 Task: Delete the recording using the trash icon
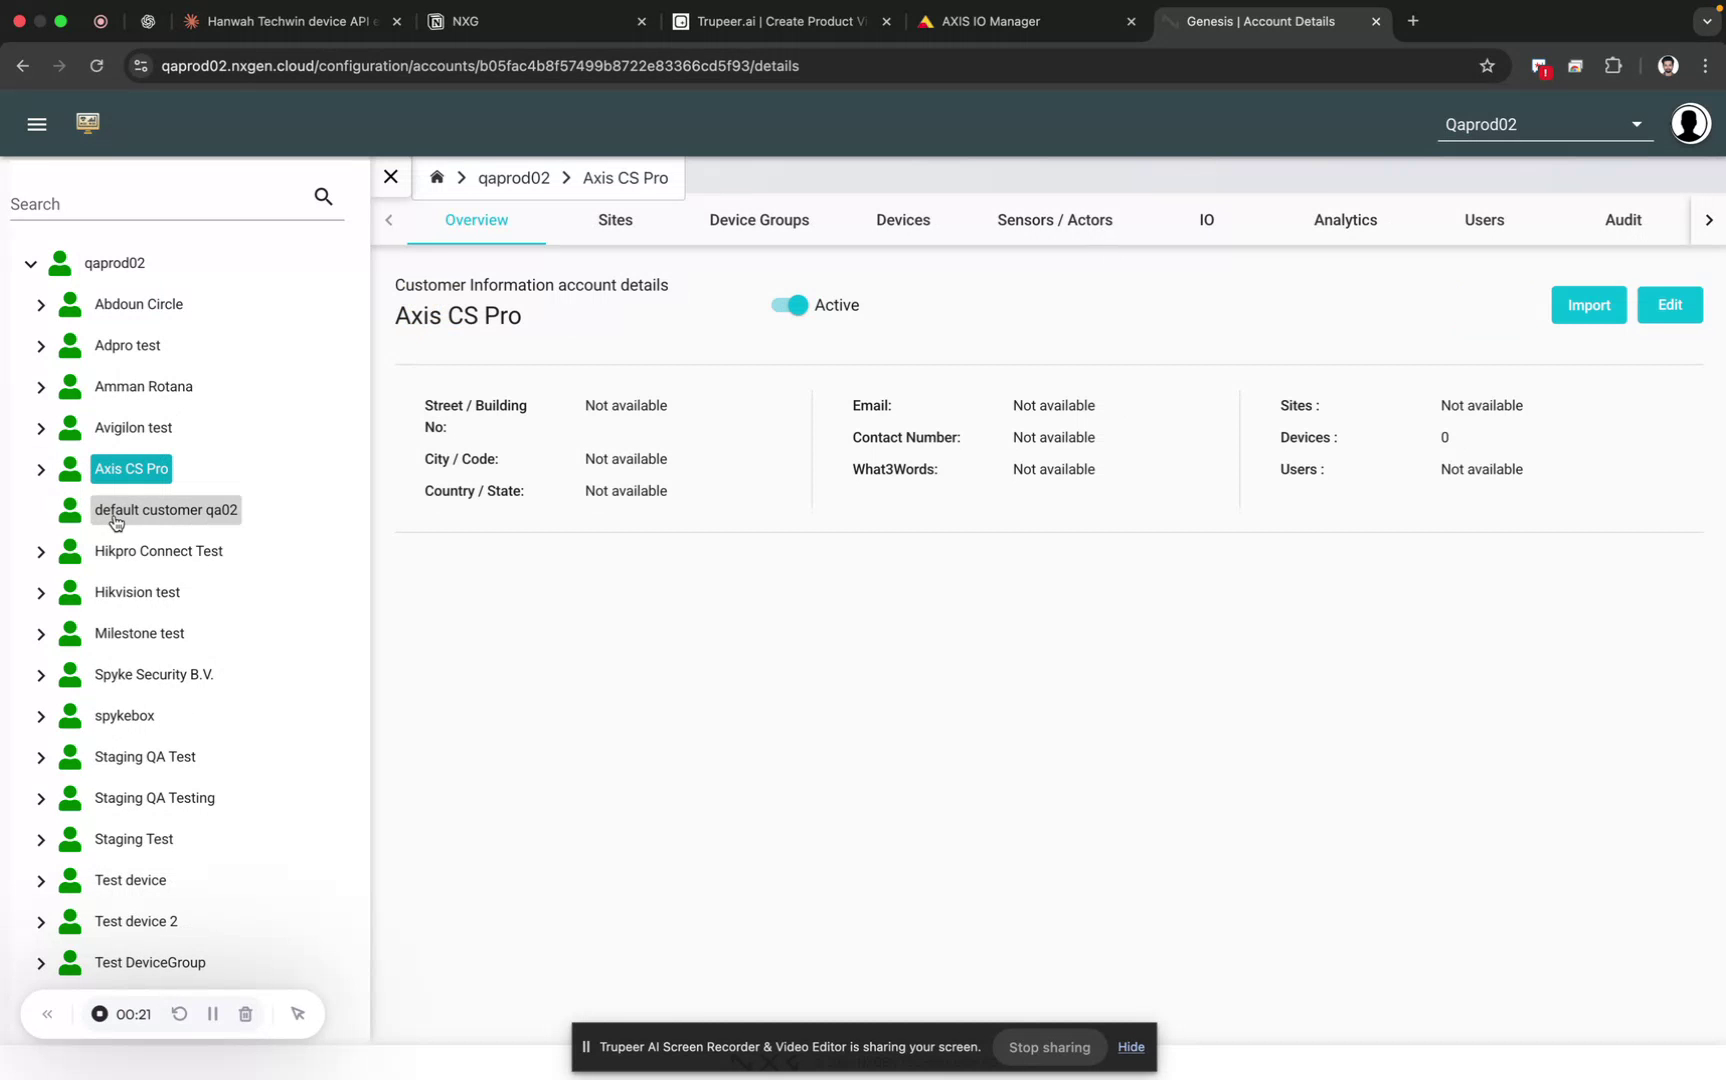coord(245,1013)
